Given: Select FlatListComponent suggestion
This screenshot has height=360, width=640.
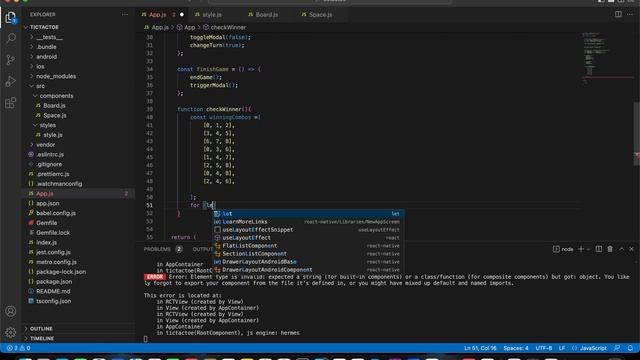Looking at the screenshot, I should point(309,246).
